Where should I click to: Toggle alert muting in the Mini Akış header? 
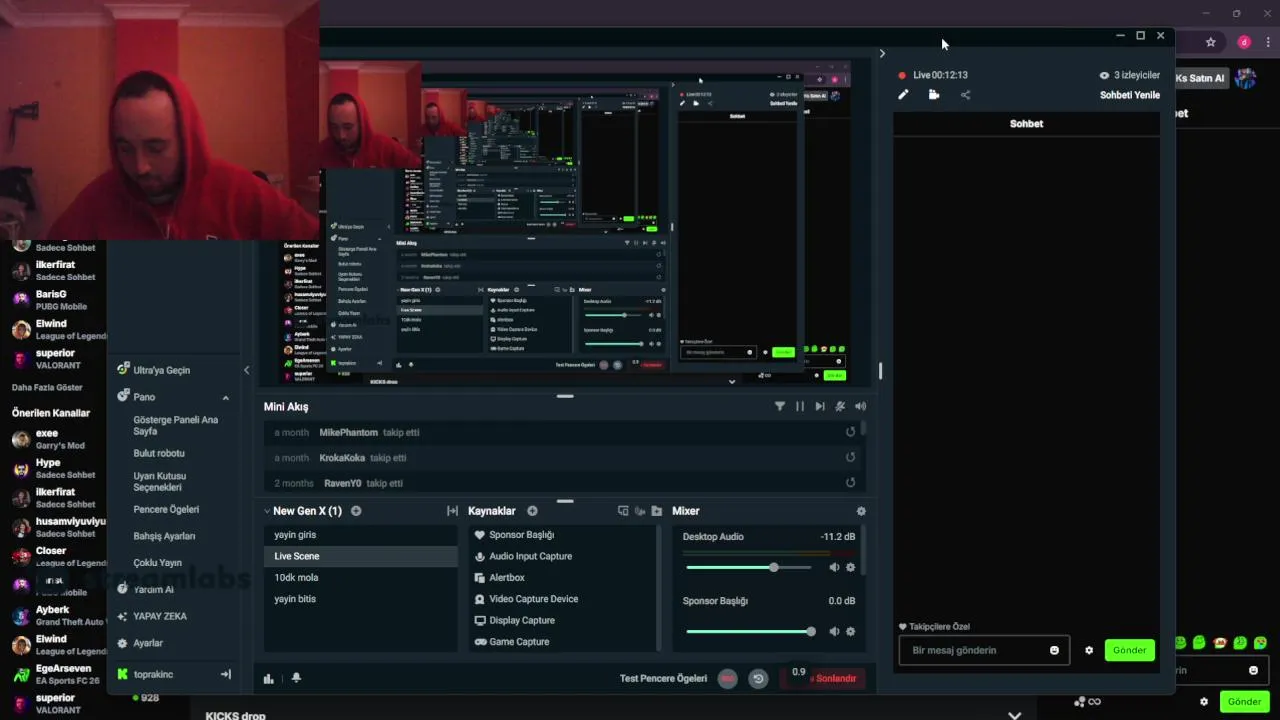[840, 406]
